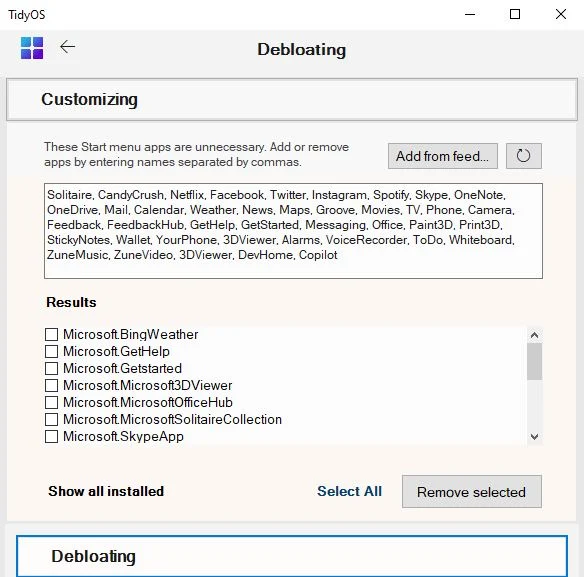This screenshot has width=584, height=577.
Task: Open Add from feed... button
Action: [442, 156]
